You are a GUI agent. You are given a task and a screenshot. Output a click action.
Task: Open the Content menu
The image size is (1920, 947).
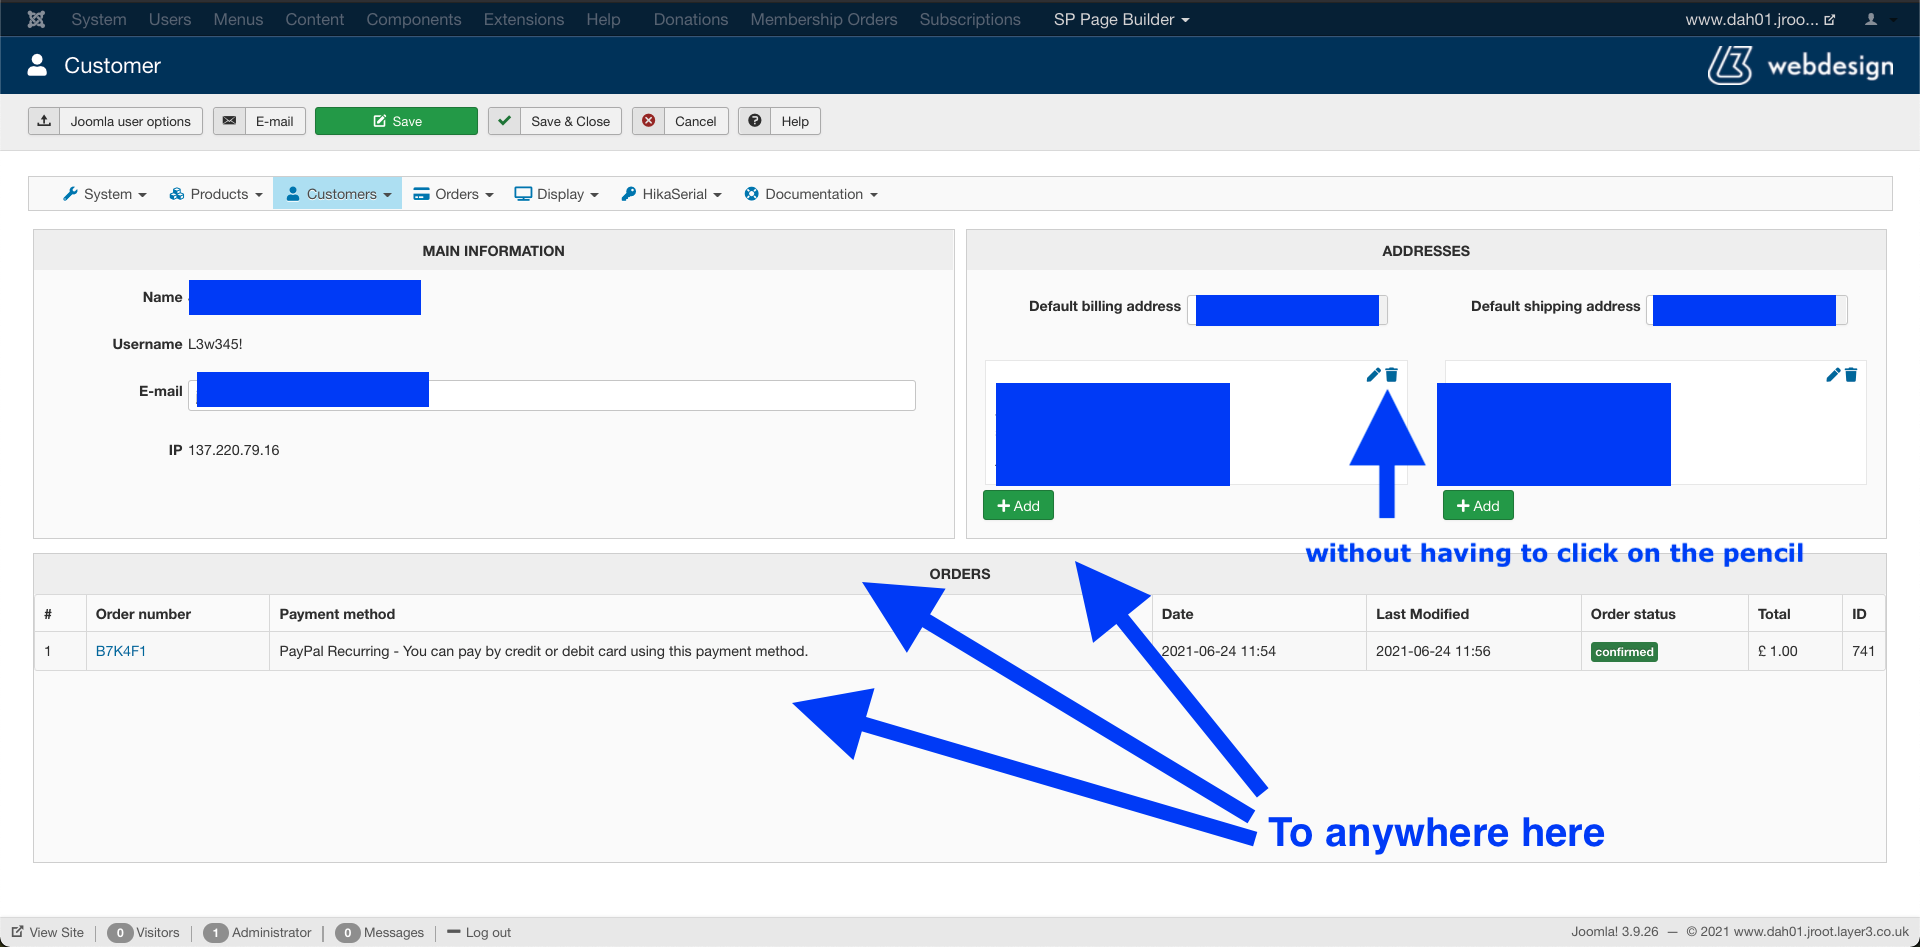tap(314, 19)
